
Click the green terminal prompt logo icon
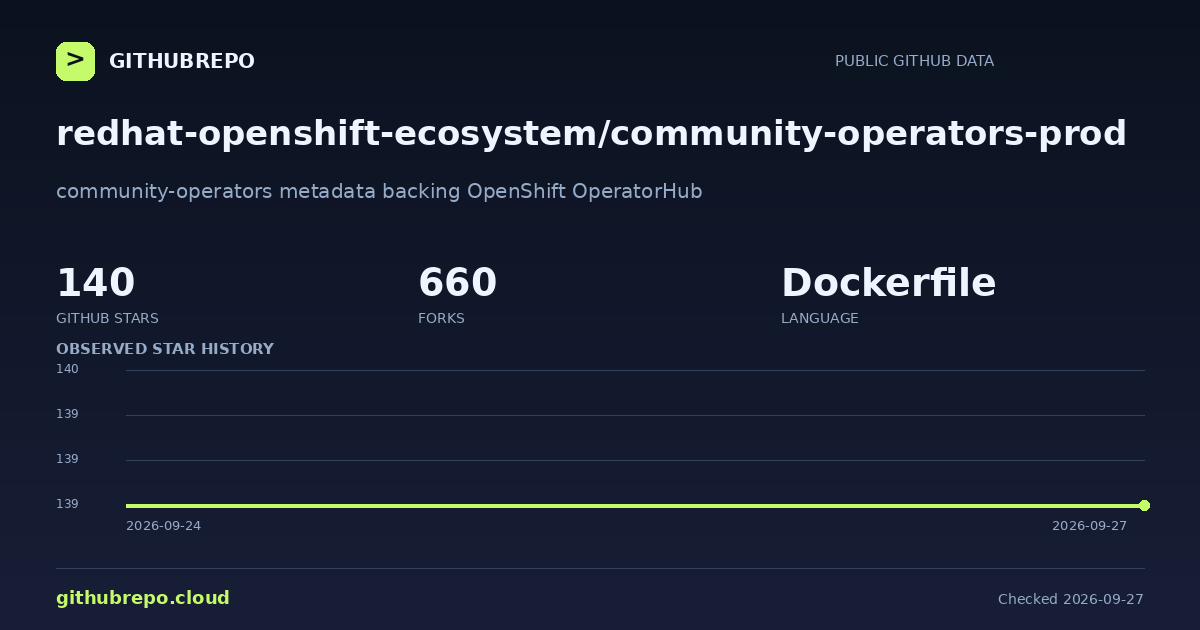tap(75, 61)
